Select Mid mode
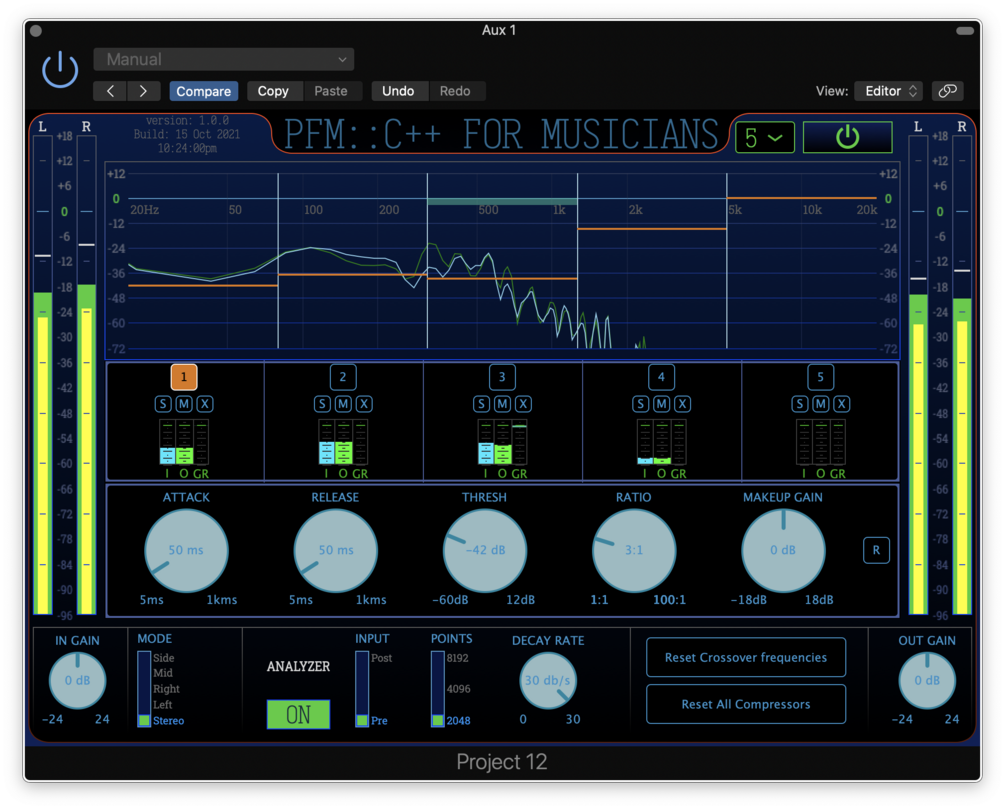Screen dimensions: 1005x809 (163, 673)
